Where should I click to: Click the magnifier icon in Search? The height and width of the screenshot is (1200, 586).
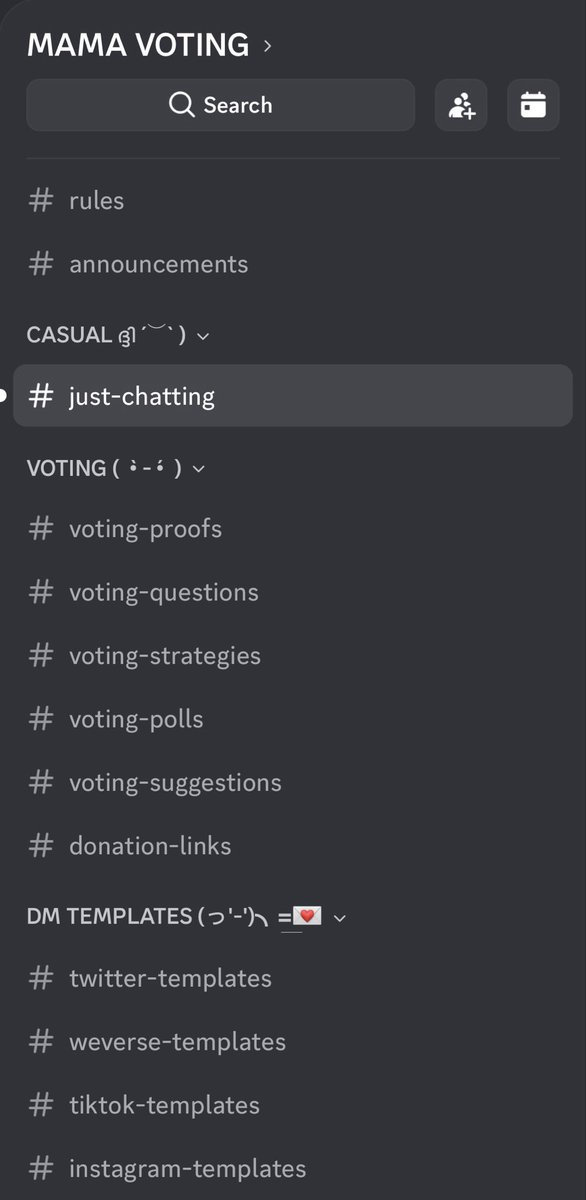pyautogui.click(x=182, y=105)
